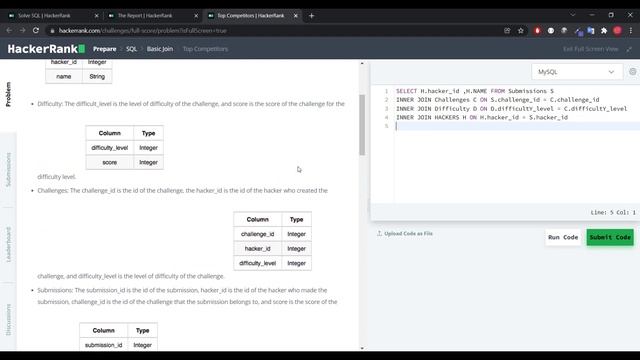Click 'Difficulty' in editor line 3
The image size is (640, 360).
tap(452, 109)
